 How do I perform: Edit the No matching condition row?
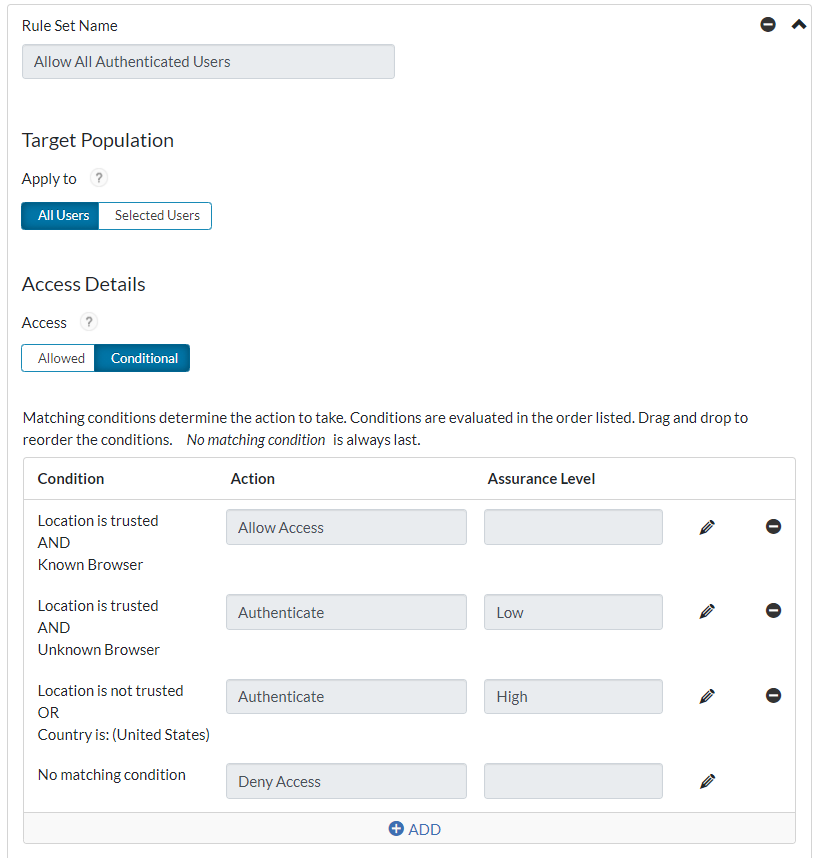coord(707,780)
